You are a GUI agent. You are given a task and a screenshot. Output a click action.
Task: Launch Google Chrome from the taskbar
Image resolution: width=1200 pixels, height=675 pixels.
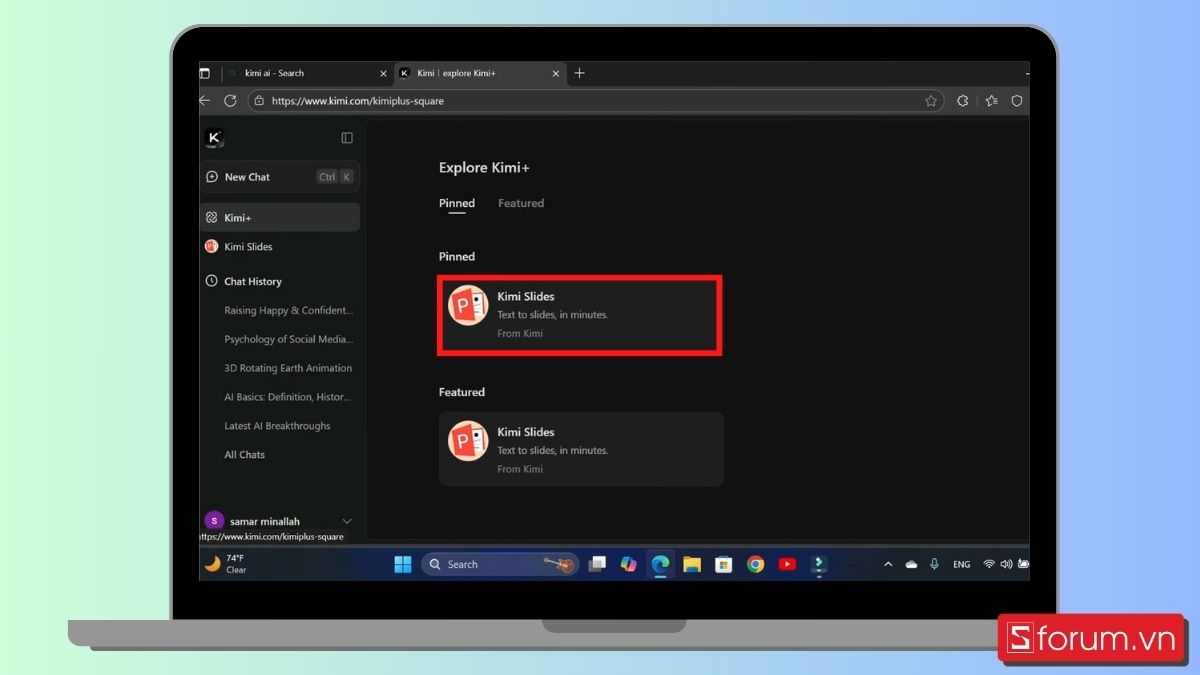(x=756, y=564)
